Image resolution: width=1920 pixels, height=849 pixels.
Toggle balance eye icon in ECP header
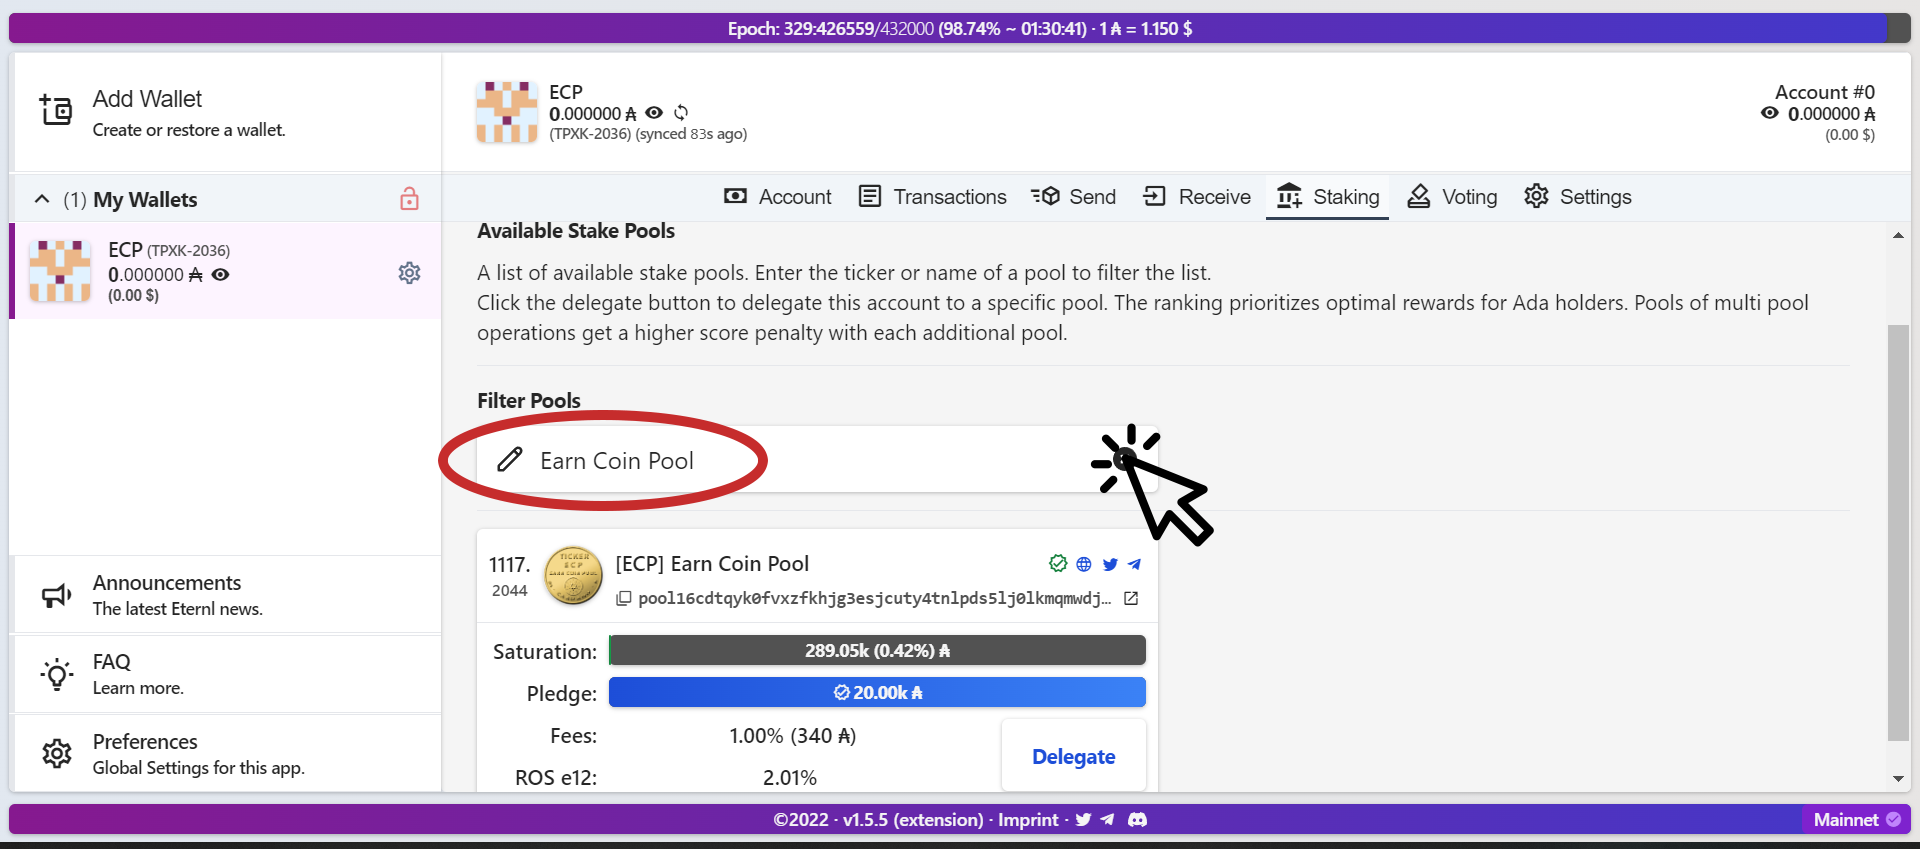pos(654,113)
